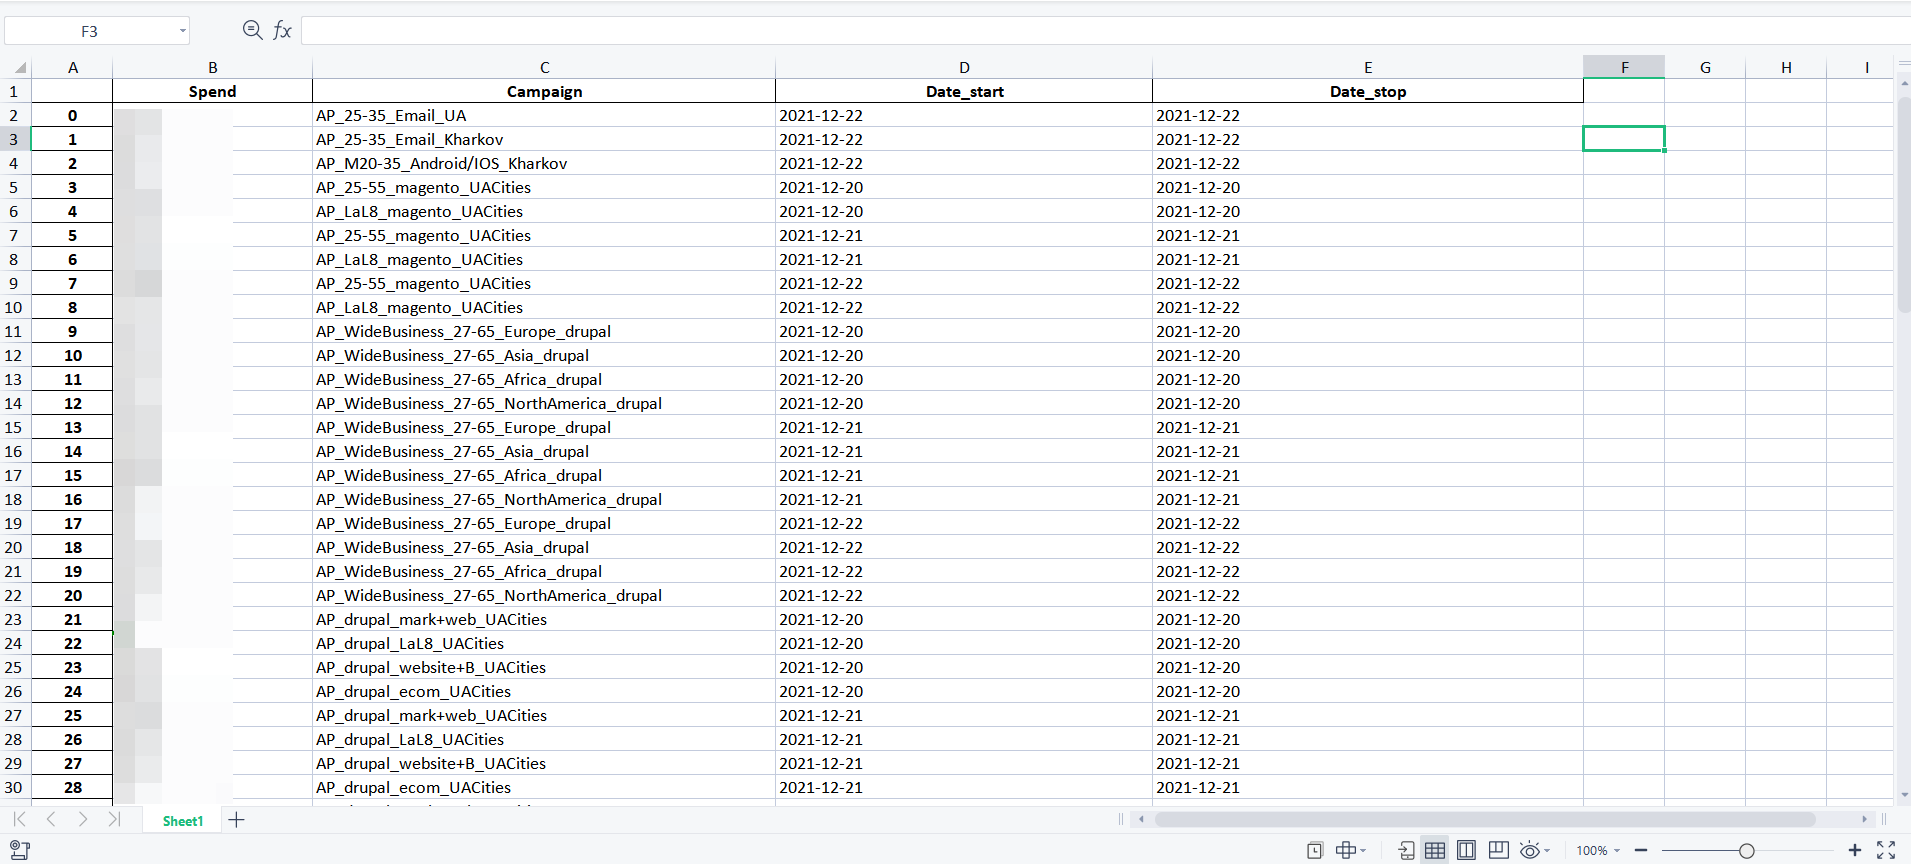Click the zoom in plus button
The image size is (1911, 864).
click(1854, 850)
